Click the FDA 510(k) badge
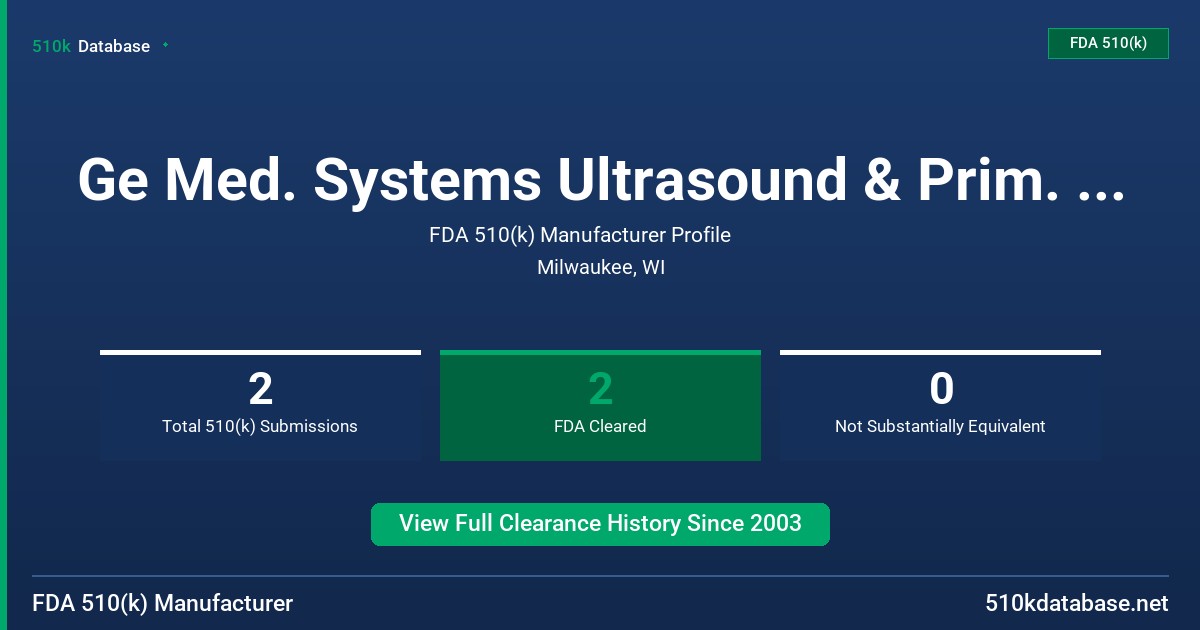1200x630 pixels. pyautogui.click(x=1108, y=43)
